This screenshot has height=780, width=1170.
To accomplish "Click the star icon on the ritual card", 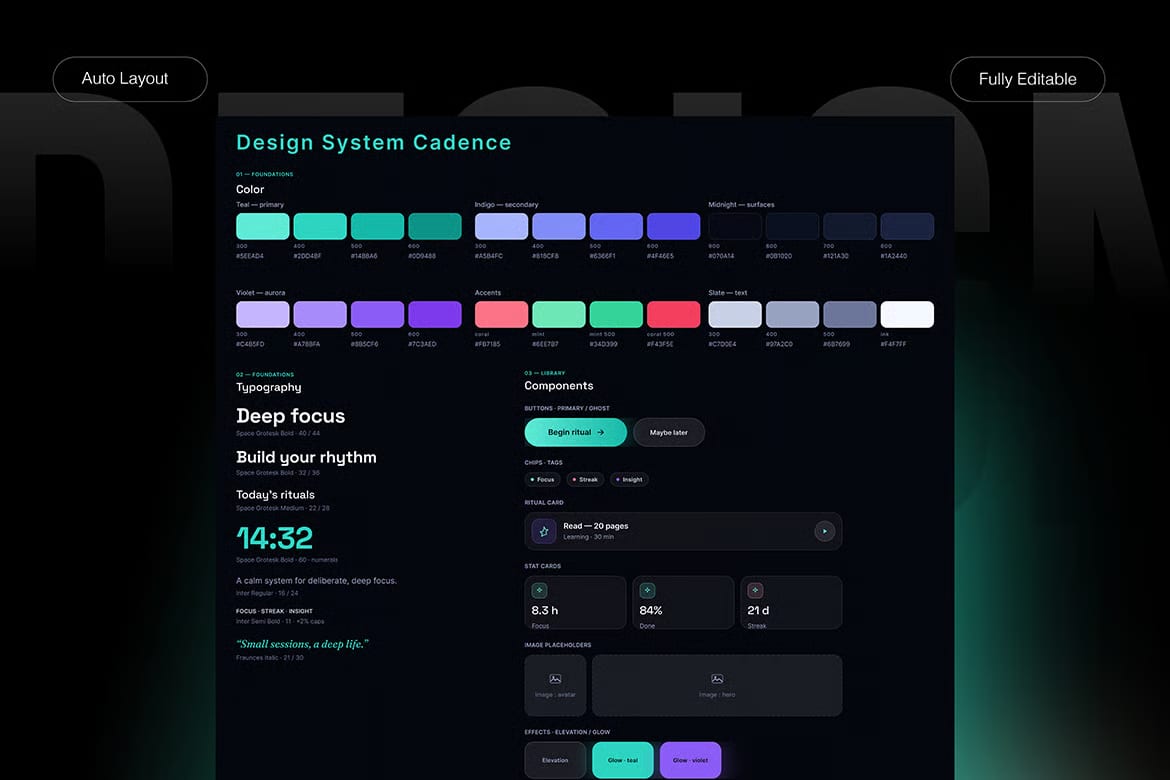I will coord(544,531).
